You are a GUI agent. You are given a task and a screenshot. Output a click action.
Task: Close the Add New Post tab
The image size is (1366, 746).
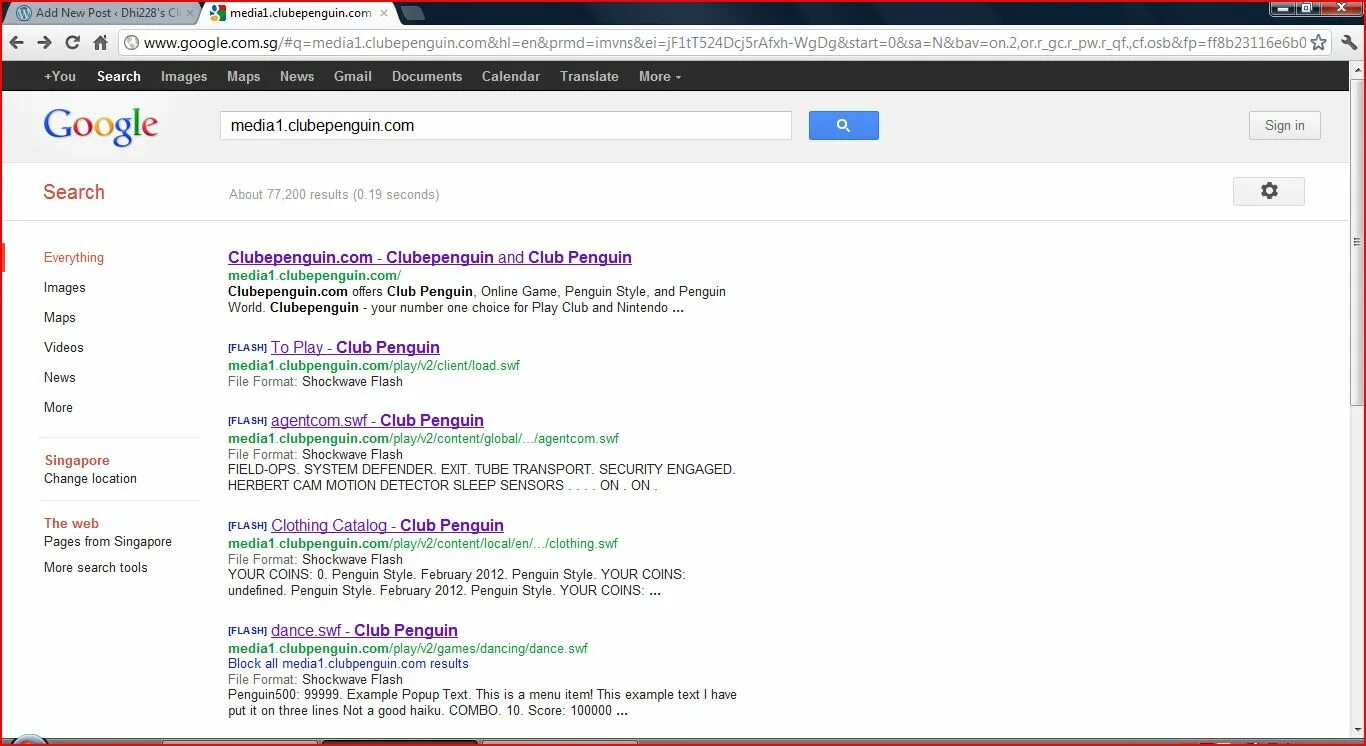(190, 13)
